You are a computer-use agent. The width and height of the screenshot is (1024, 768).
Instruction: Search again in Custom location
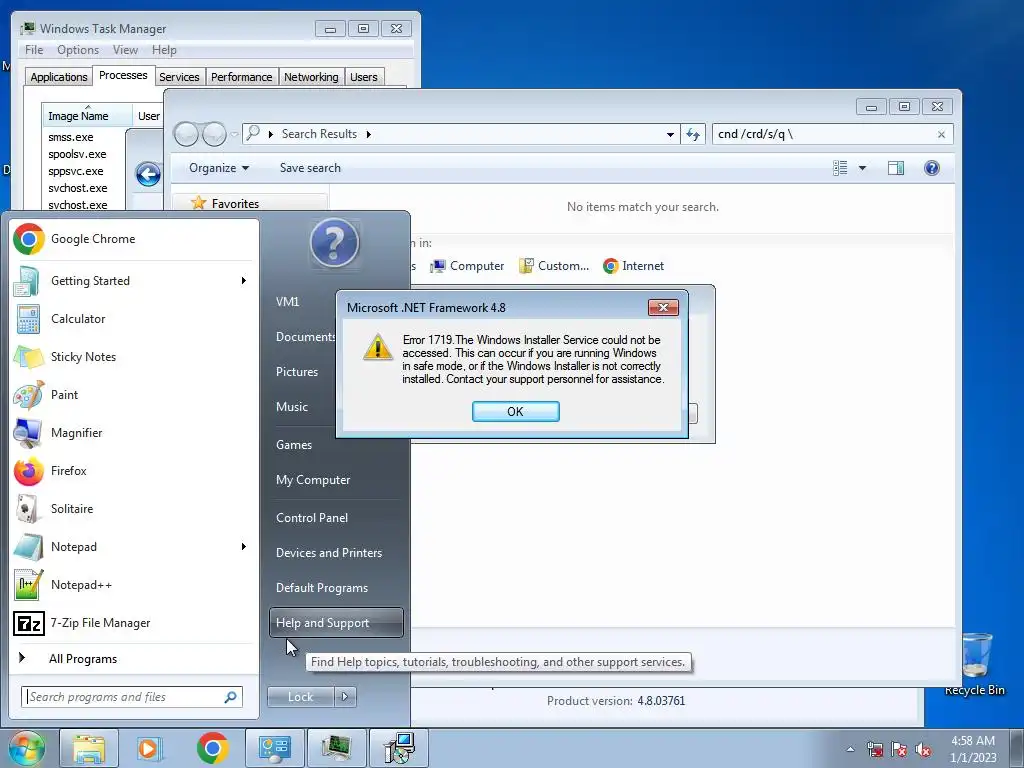pyautogui.click(x=554, y=266)
